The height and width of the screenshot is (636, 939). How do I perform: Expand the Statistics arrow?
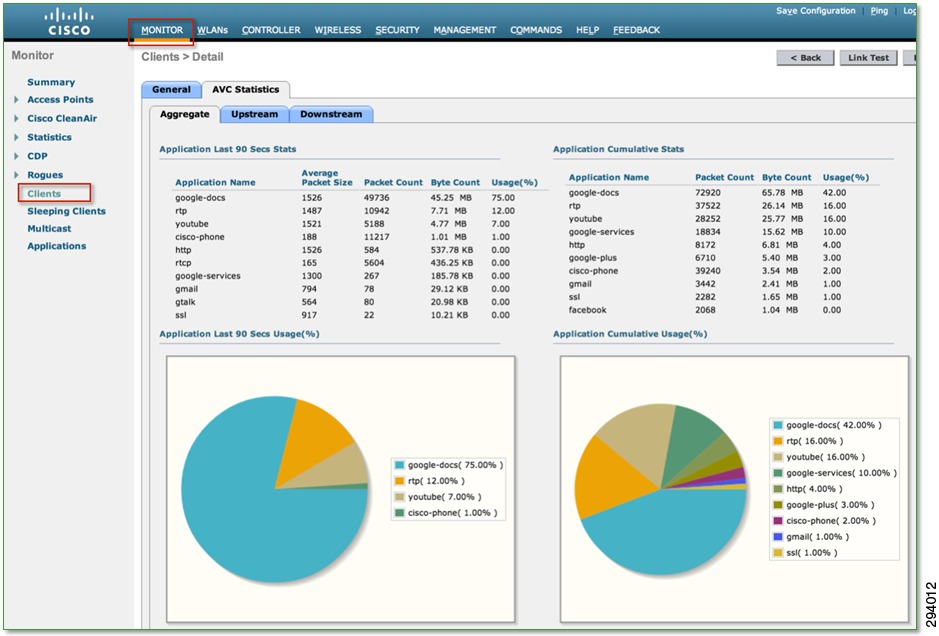click(16, 137)
